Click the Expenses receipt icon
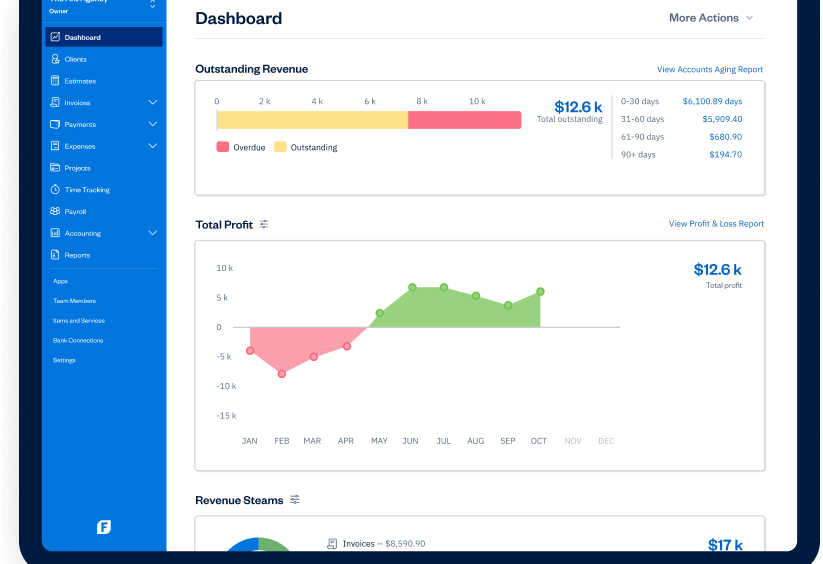The height and width of the screenshot is (564, 823). click(x=55, y=146)
